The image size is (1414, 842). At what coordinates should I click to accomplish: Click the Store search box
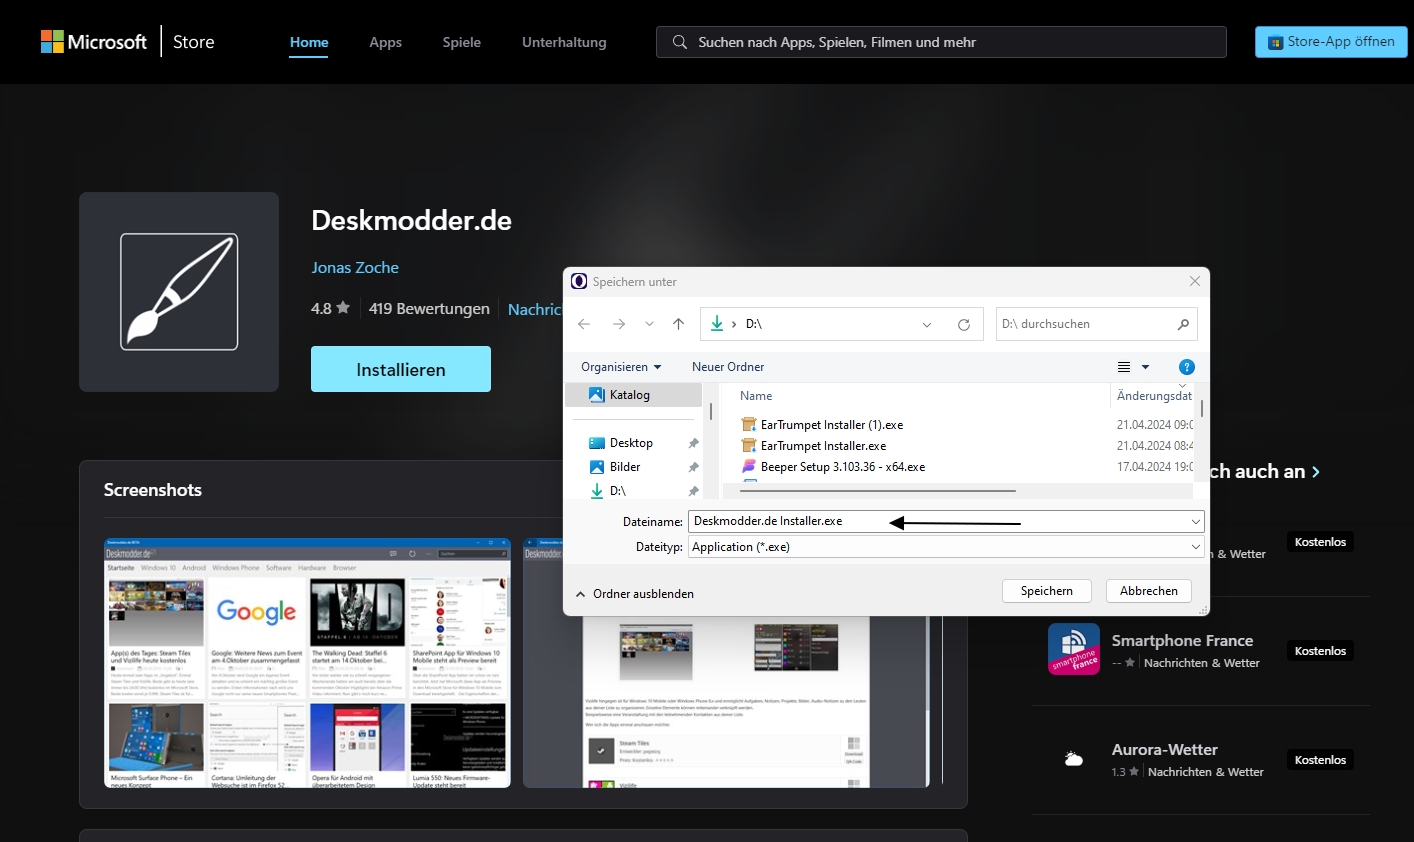point(941,42)
